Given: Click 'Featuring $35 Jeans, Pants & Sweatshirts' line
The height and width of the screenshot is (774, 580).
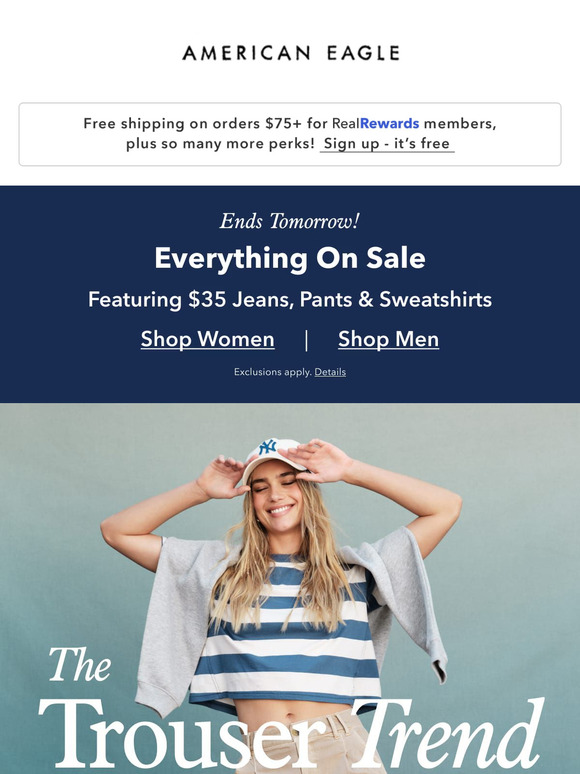Looking at the screenshot, I should (290, 300).
